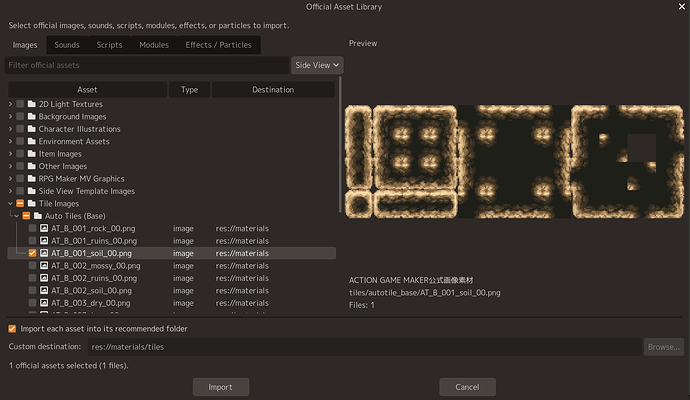Check AT_B_002_ruins_00.png checkbox

[32, 278]
